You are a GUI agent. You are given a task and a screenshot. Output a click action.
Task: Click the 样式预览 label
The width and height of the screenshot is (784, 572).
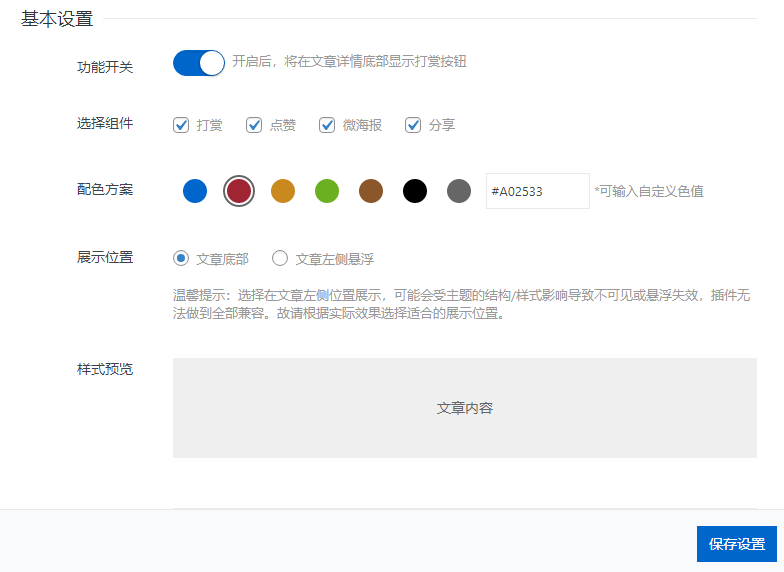tap(105, 370)
